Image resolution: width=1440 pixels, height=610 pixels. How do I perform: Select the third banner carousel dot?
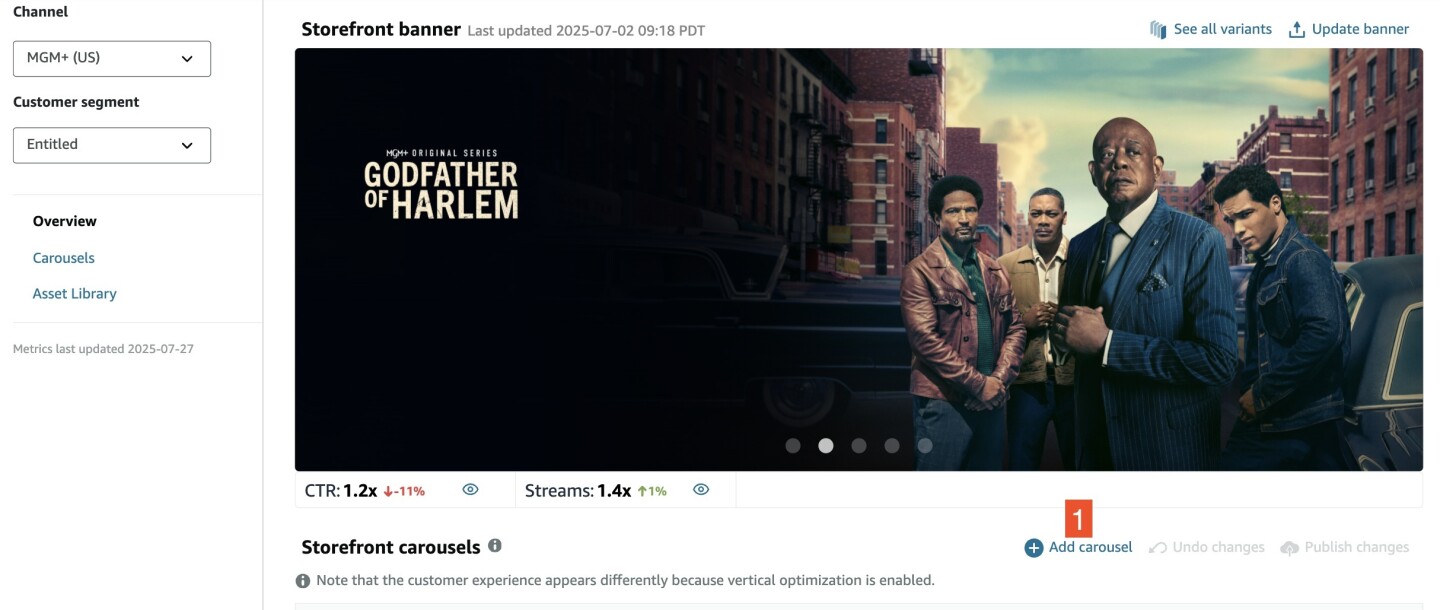pyautogui.click(x=859, y=446)
